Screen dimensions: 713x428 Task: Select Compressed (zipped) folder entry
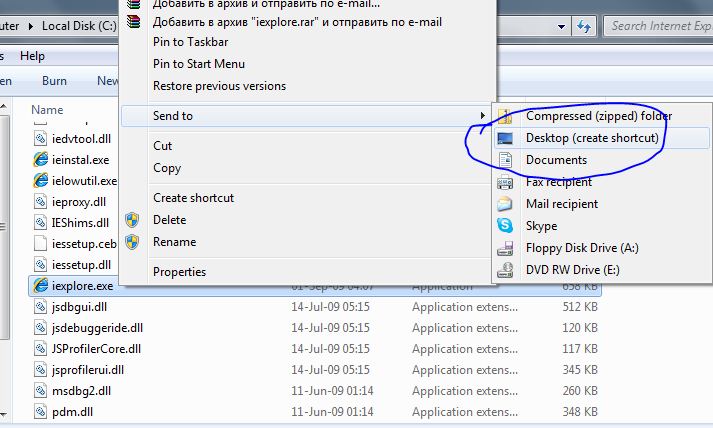601,116
